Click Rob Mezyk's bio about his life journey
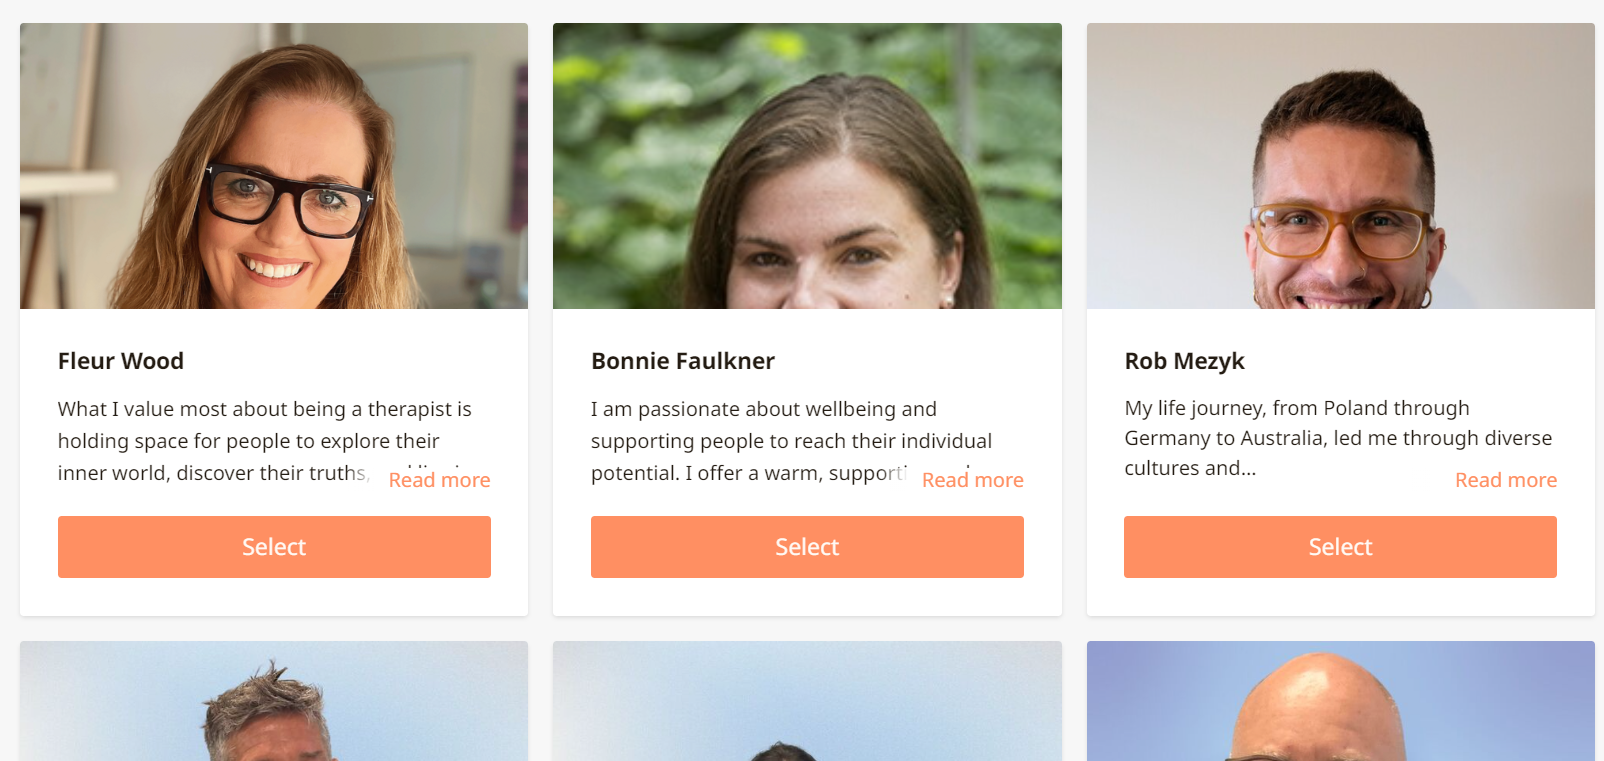This screenshot has height=761, width=1604. (1337, 437)
